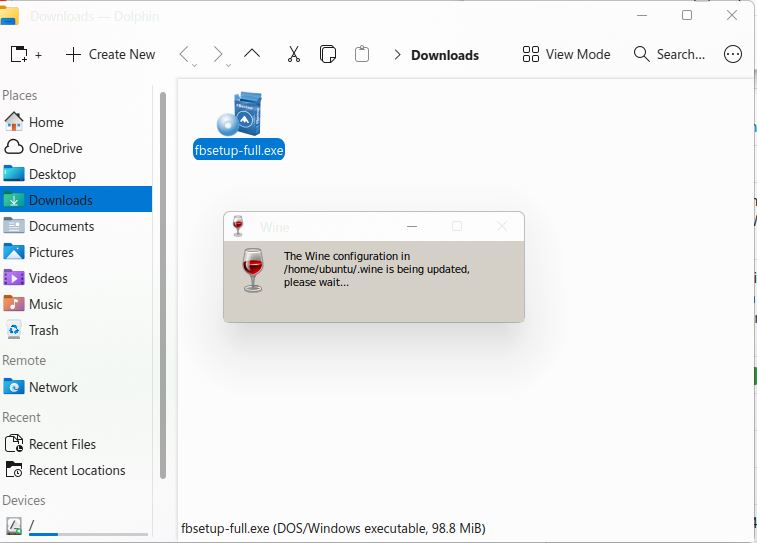
Task: Click the Wine configuration updating message
Action: 377,269
